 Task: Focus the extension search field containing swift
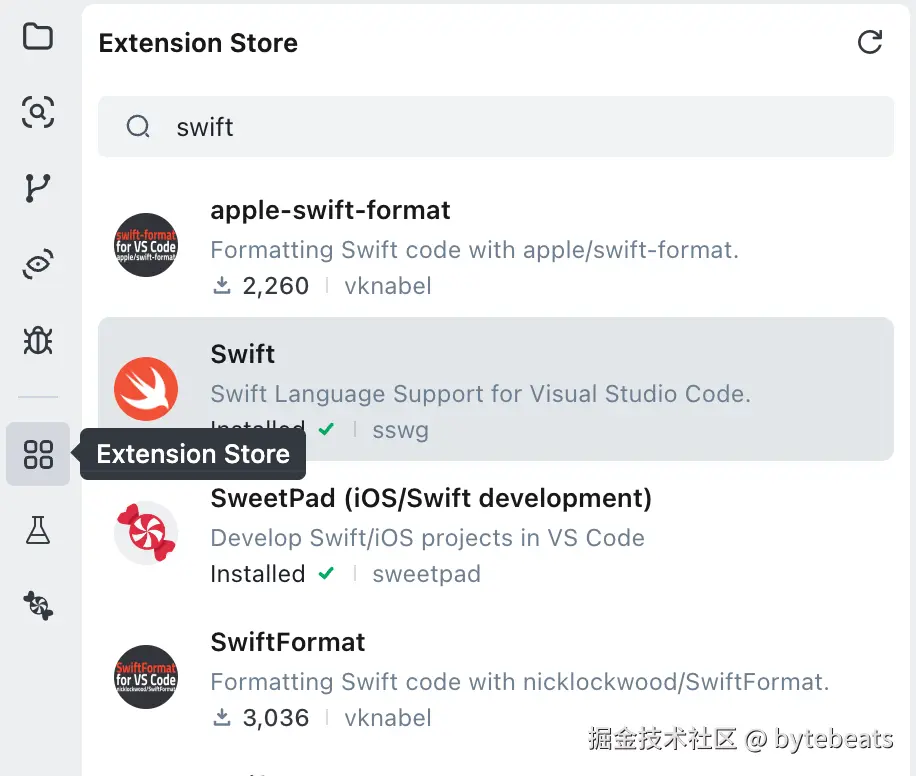495,127
